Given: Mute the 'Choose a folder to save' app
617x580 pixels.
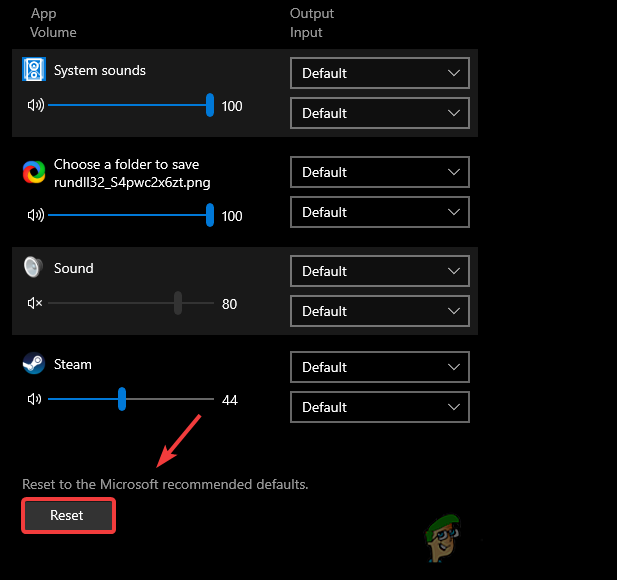Looking at the screenshot, I should coord(36,215).
